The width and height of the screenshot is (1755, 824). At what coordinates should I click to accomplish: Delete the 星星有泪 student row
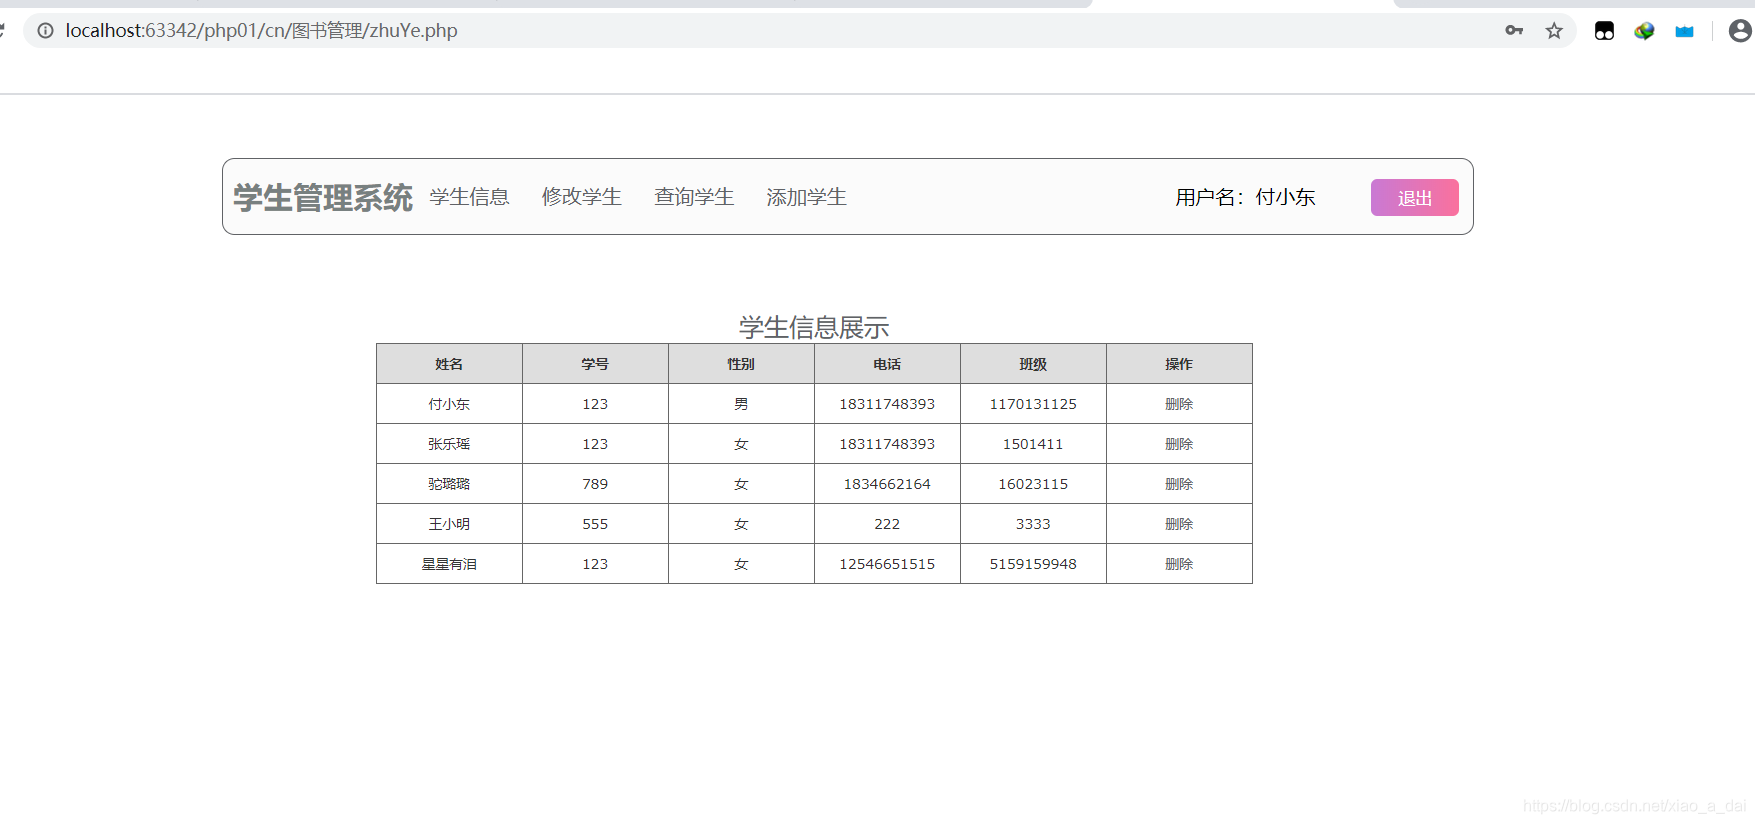point(1179,564)
